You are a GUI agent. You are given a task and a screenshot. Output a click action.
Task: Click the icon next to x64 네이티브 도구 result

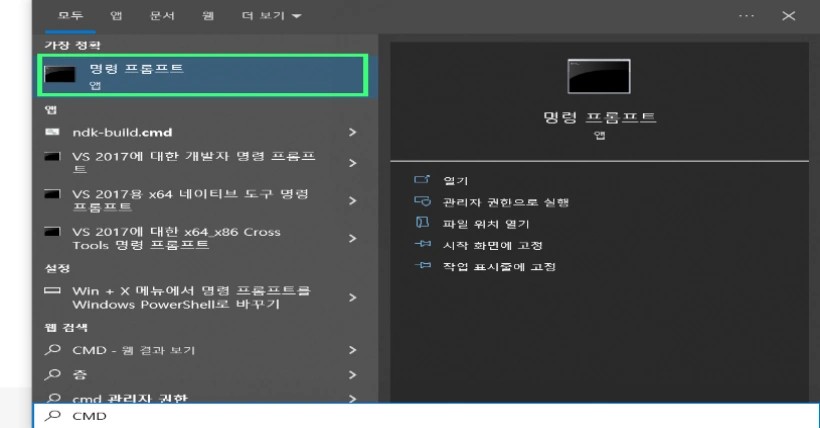[52, 194]
